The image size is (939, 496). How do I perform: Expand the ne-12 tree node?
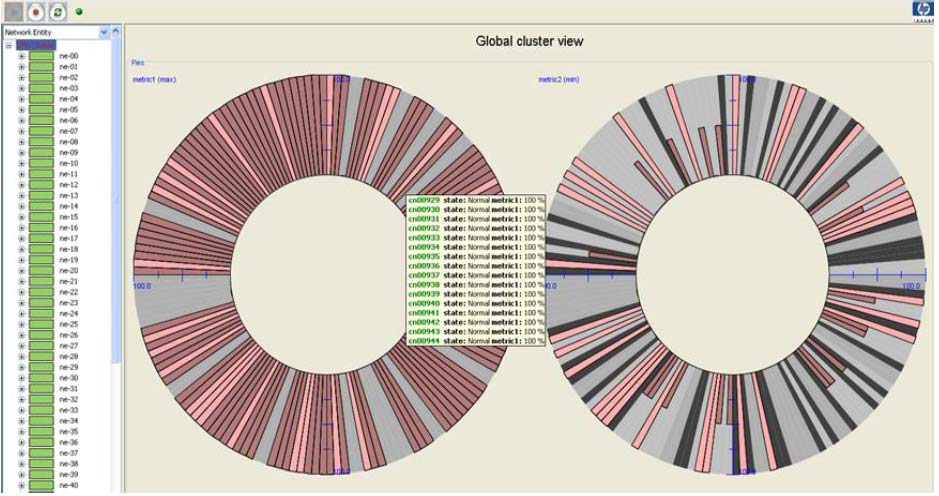tap(22, 185)
